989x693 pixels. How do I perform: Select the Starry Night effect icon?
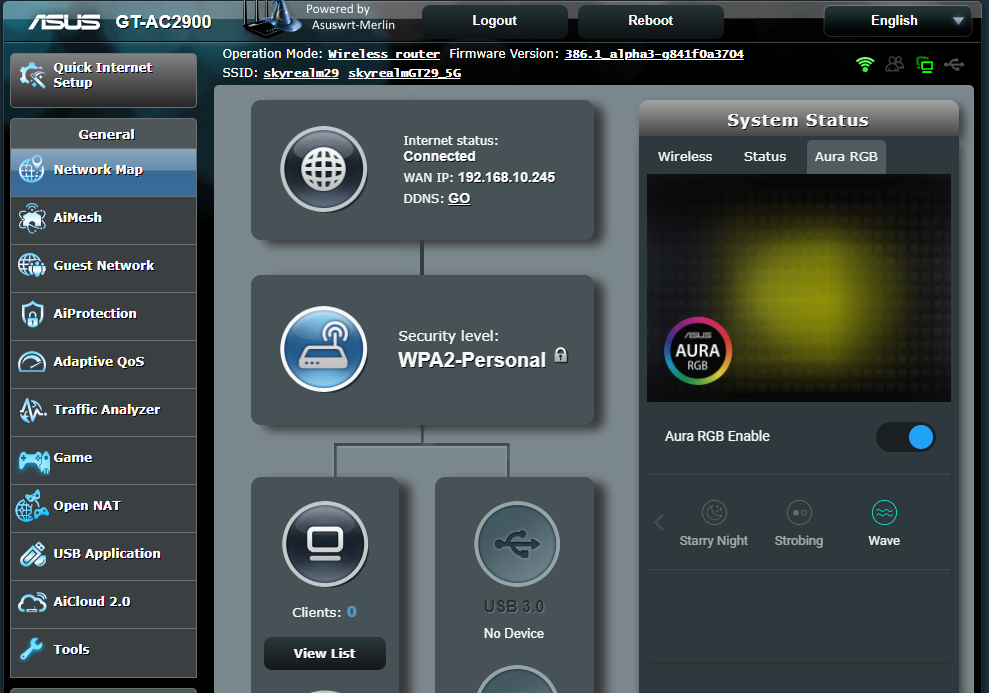[x=714, y=513]
